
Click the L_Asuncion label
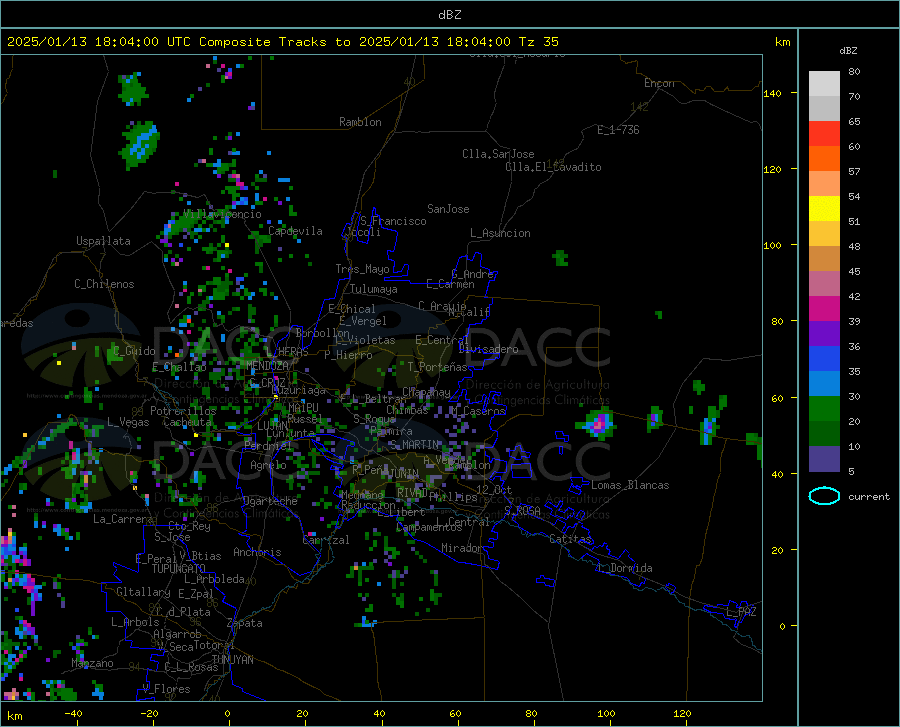[x=500, y=233]
